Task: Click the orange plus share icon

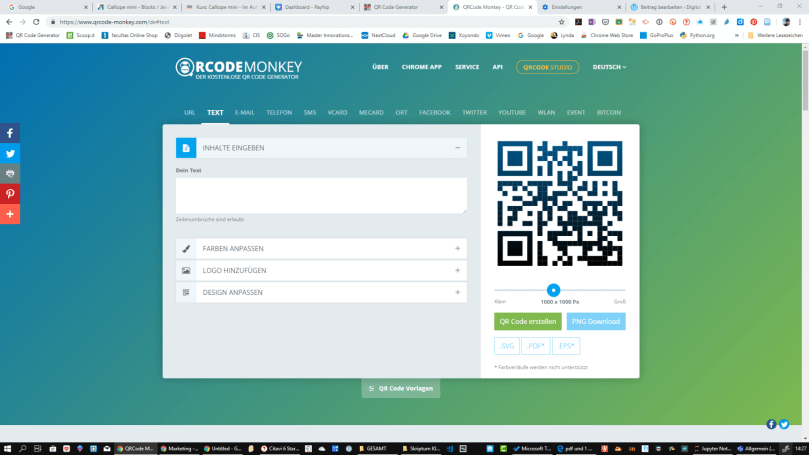Action: [x=10, y=214]
